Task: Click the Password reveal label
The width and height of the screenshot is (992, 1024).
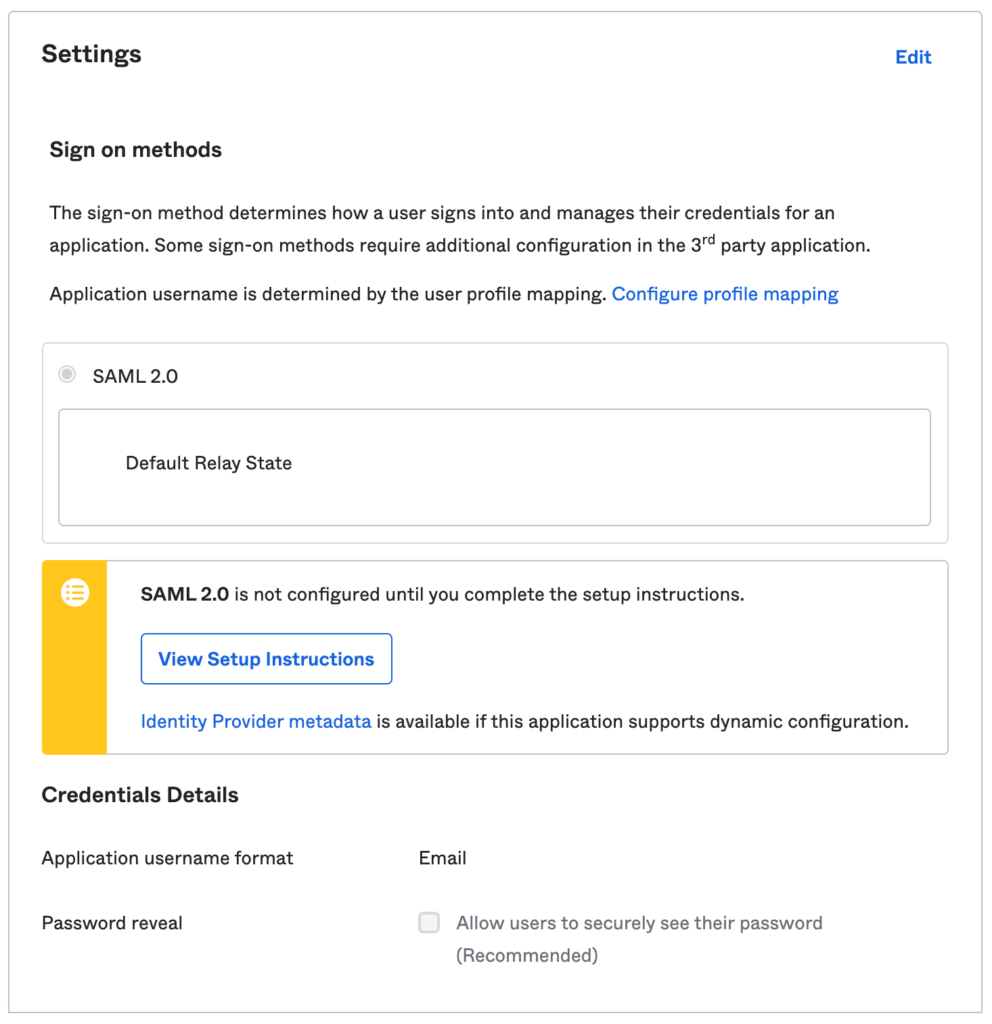Action: 111,923
